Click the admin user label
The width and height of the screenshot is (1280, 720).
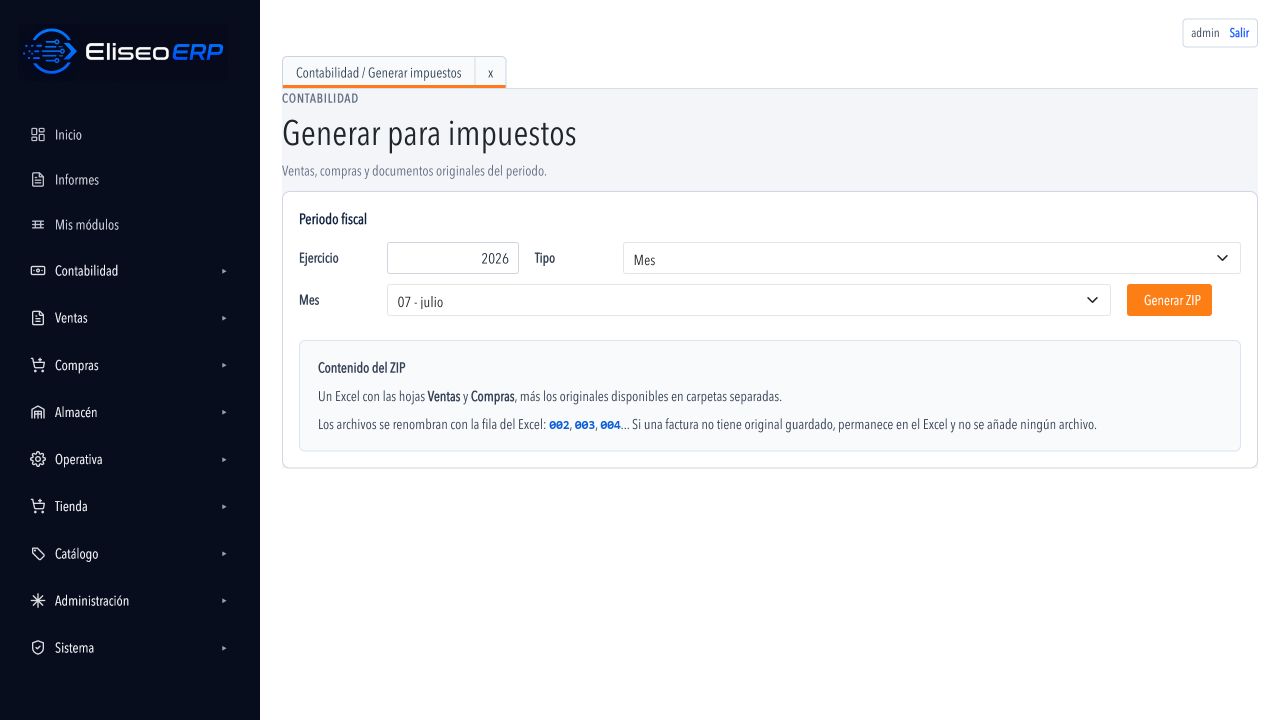(1205, 33)
